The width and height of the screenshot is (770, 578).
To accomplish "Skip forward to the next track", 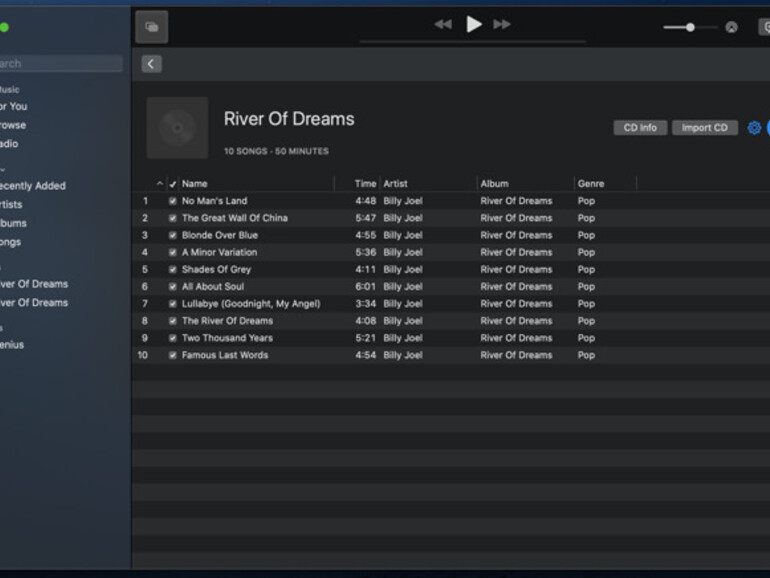I will (x=502, y=24).
